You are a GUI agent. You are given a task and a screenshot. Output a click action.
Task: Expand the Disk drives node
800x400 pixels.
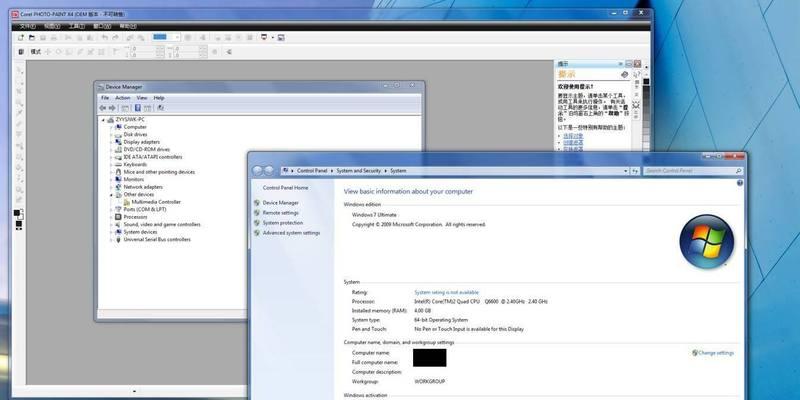coord(111,135)
